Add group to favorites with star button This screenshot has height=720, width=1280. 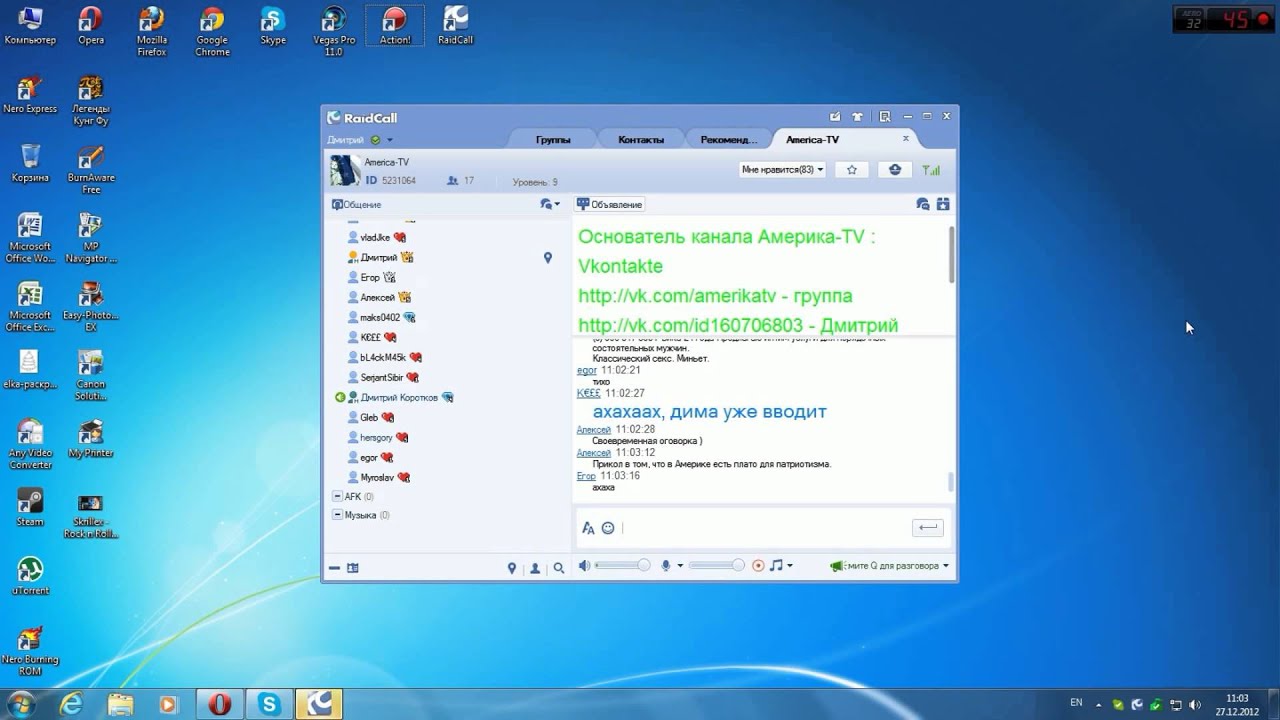tap(852, 170)
